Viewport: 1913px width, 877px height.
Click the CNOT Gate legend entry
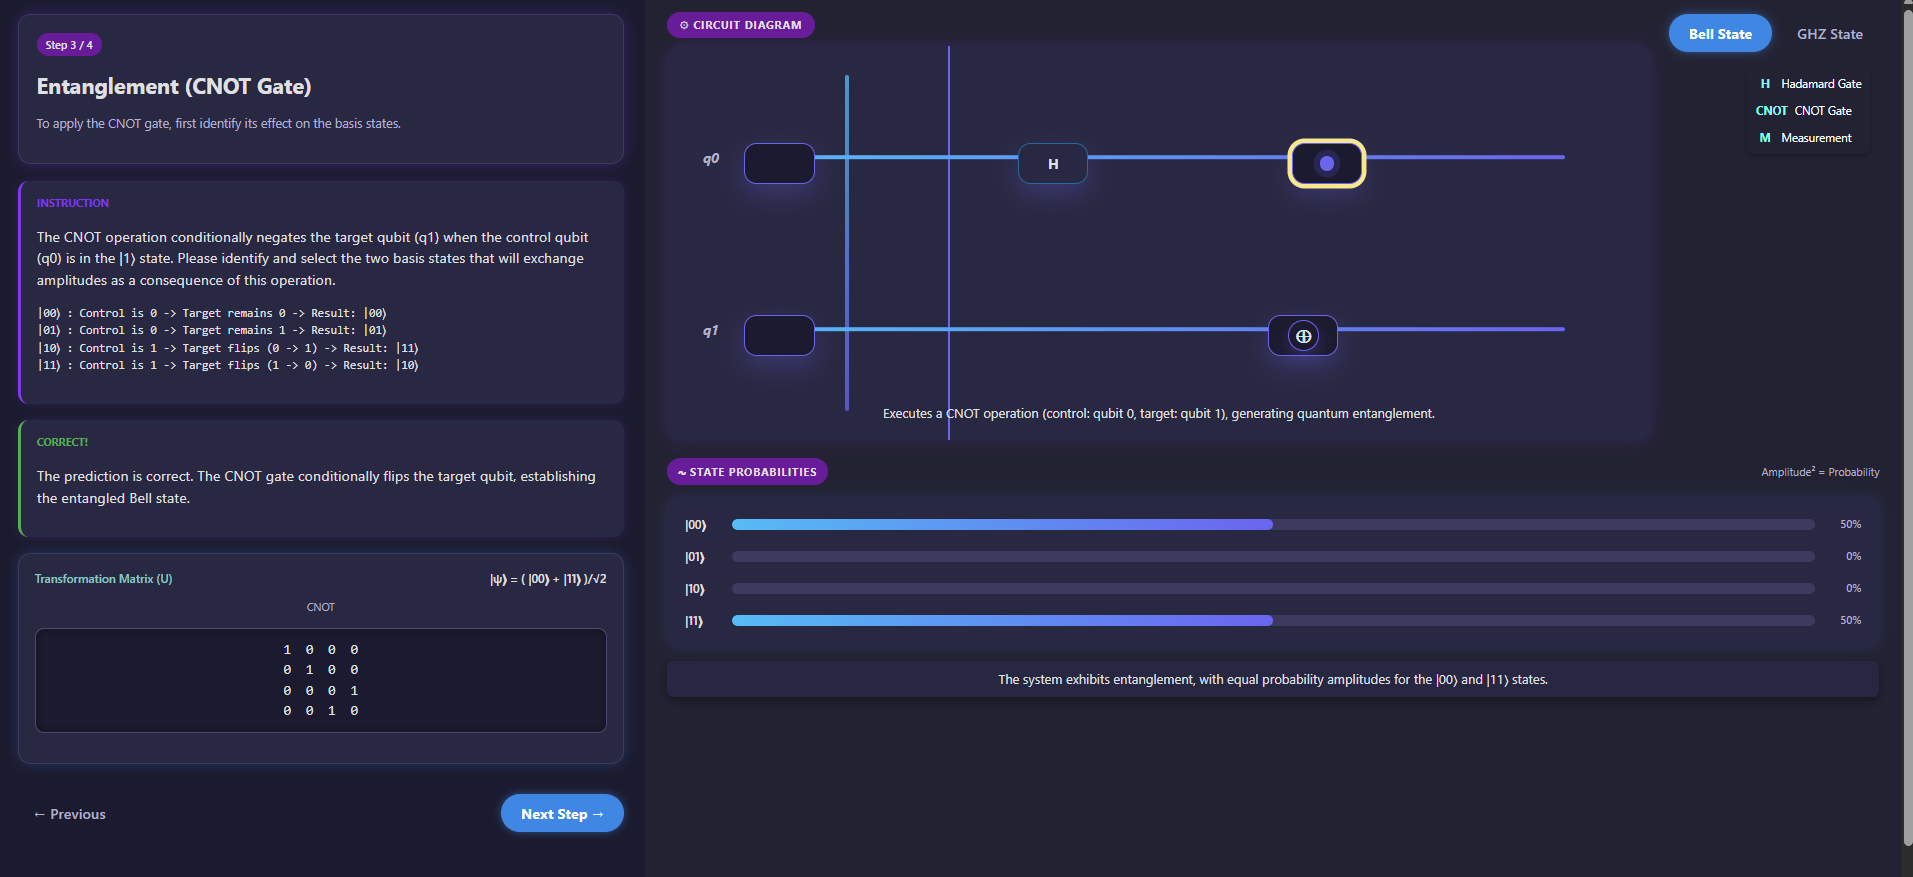click(x=1804, y=111)
